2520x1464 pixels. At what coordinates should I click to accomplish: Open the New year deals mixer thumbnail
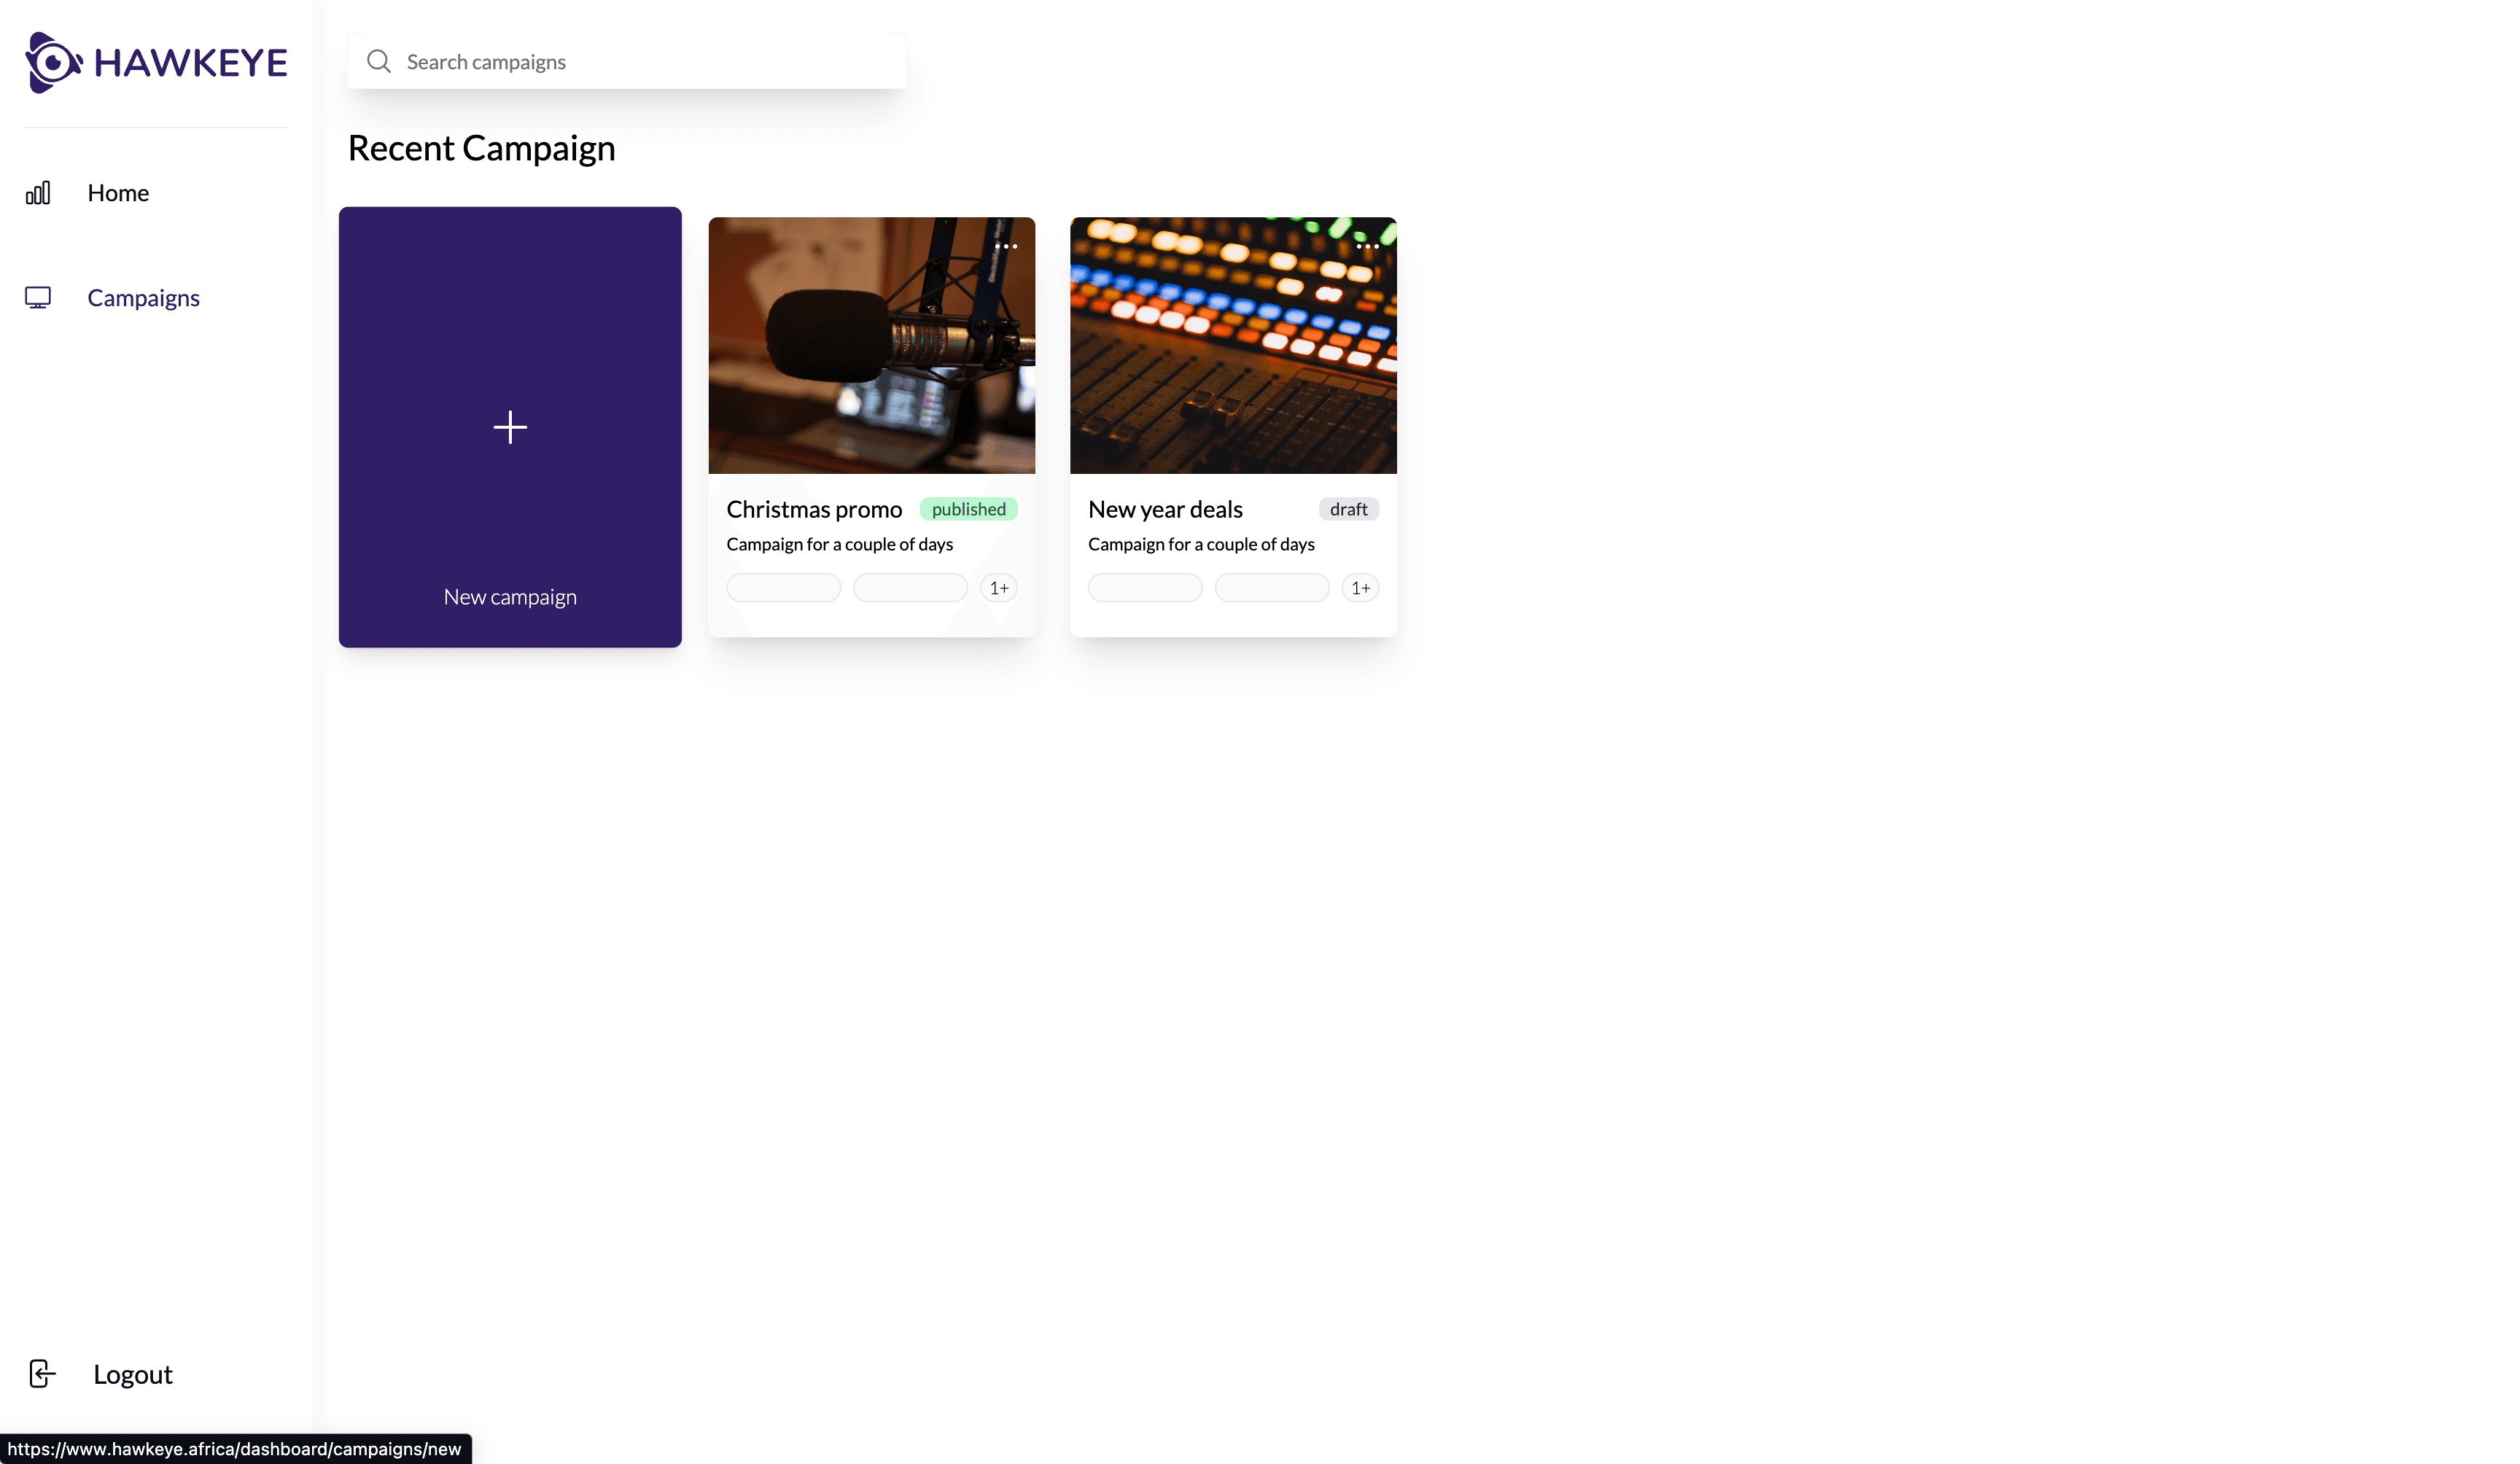pos(1233,345)
